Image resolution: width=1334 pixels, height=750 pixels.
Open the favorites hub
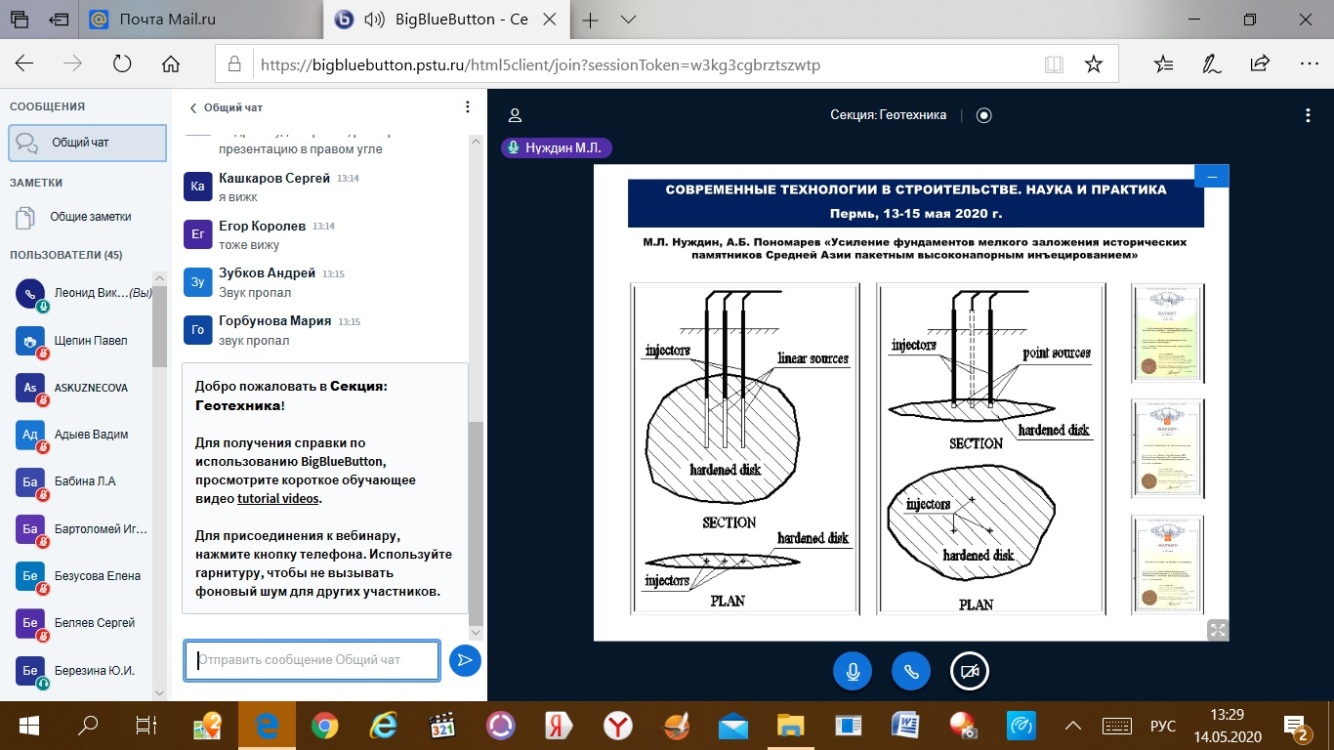tap(1164, 64)
